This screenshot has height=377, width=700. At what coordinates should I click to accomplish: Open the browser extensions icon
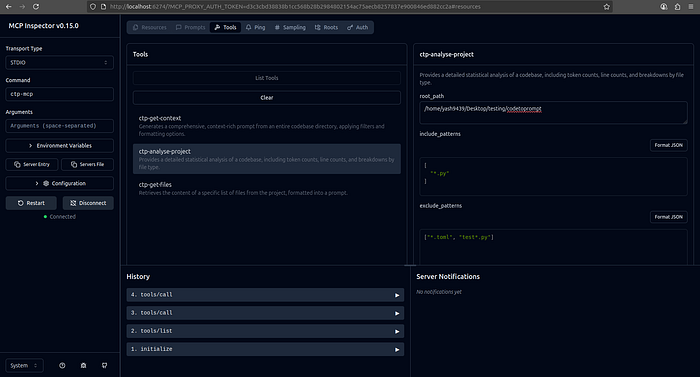[x=677, y=7]
